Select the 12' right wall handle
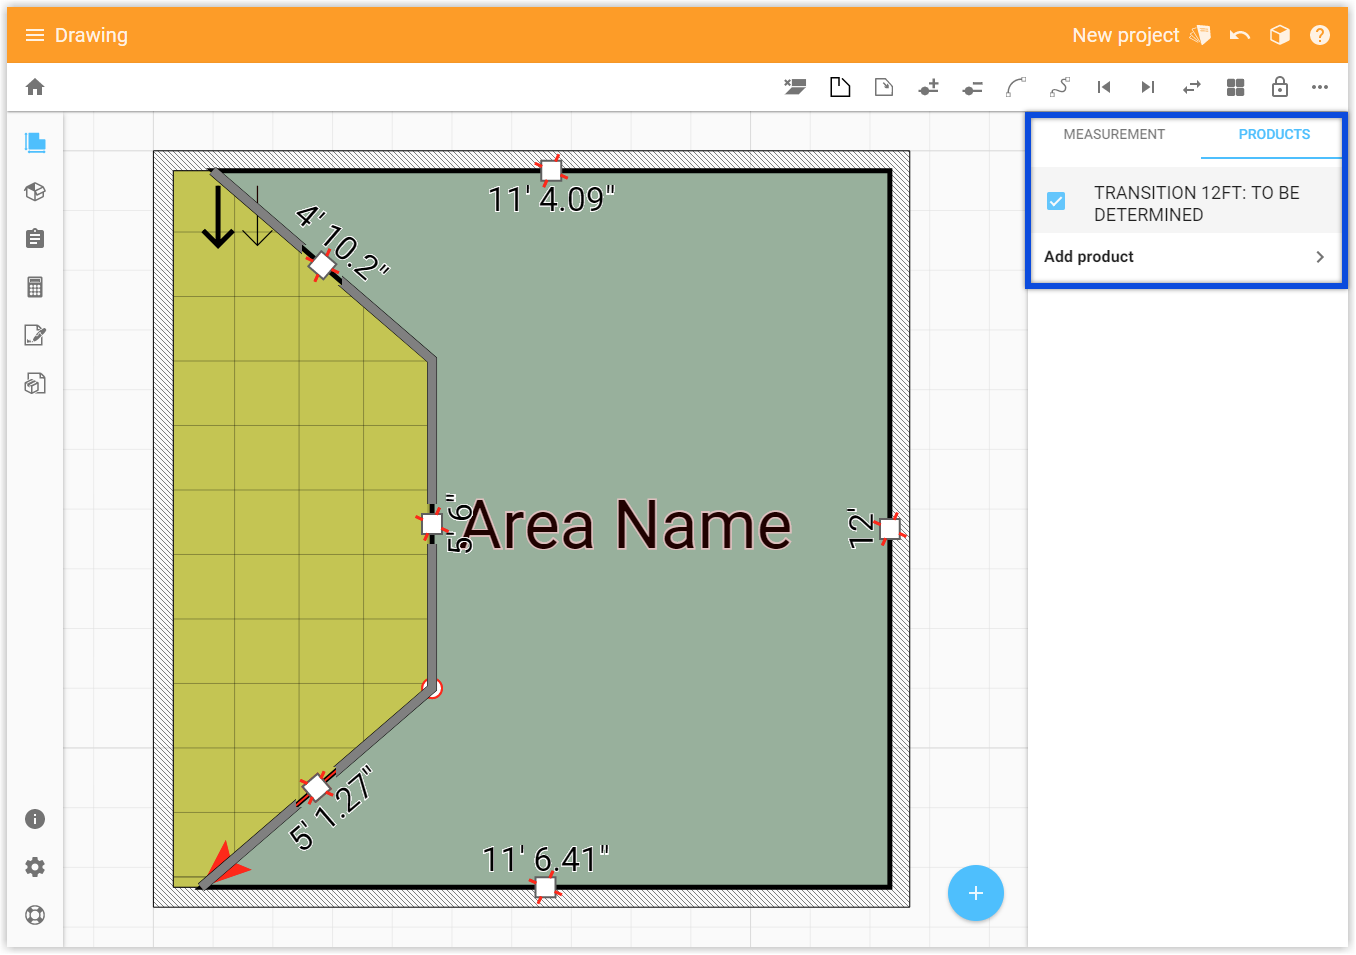 [890, 528]
